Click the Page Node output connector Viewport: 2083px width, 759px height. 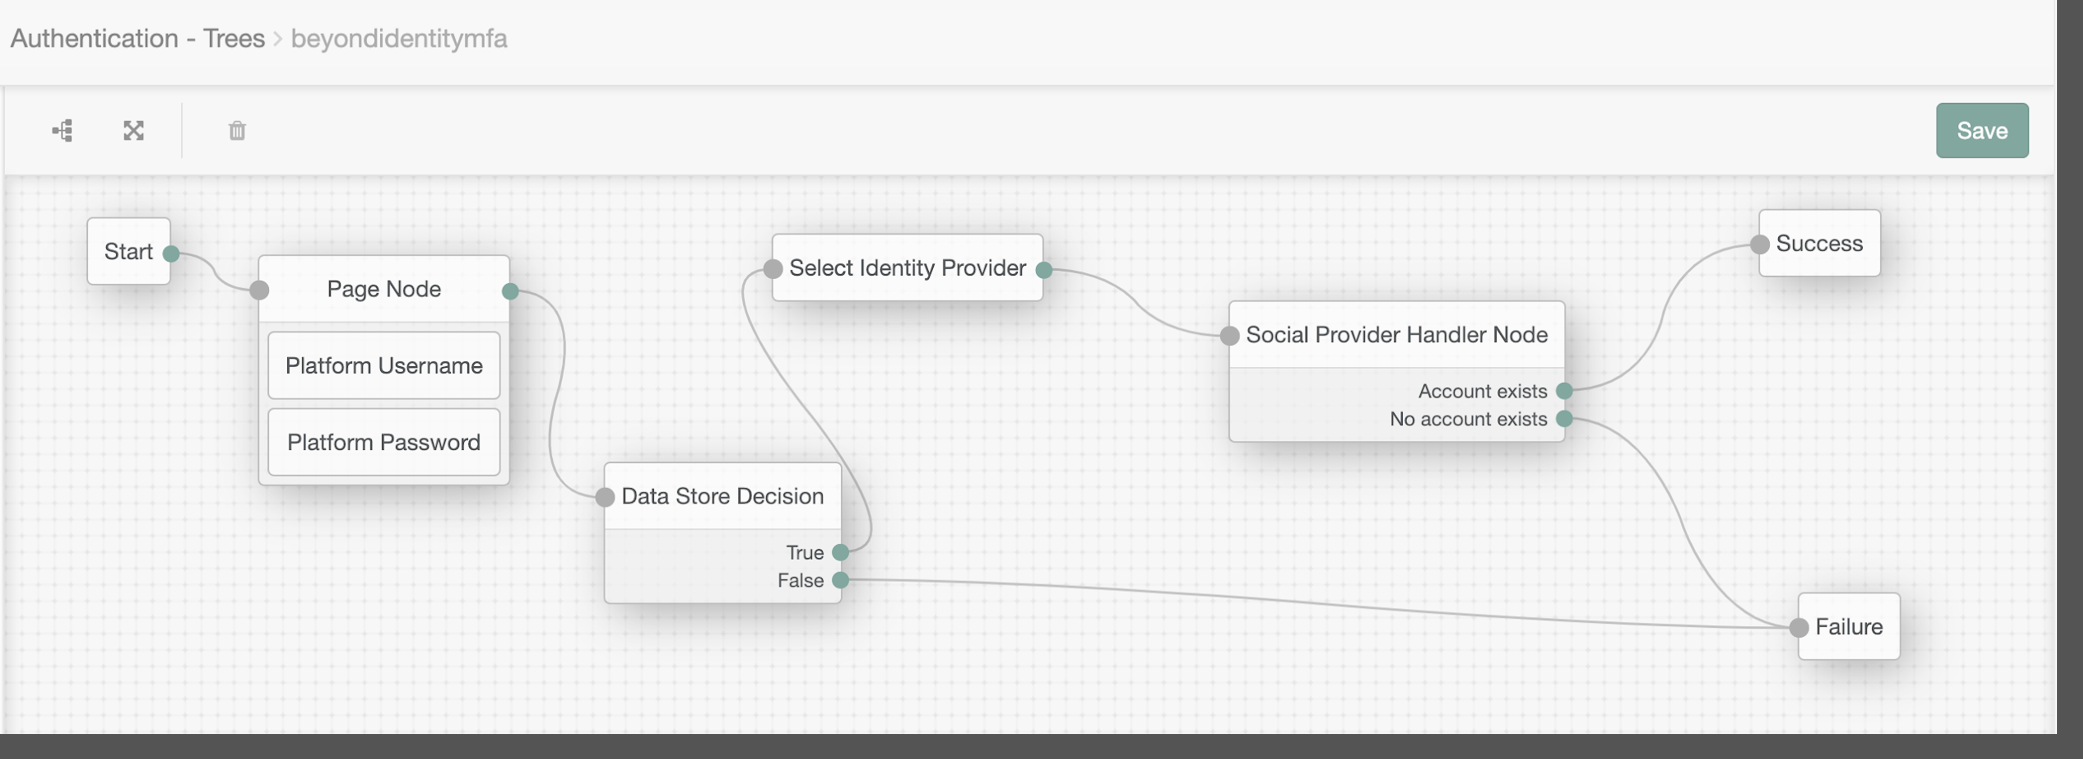point(510,291)
